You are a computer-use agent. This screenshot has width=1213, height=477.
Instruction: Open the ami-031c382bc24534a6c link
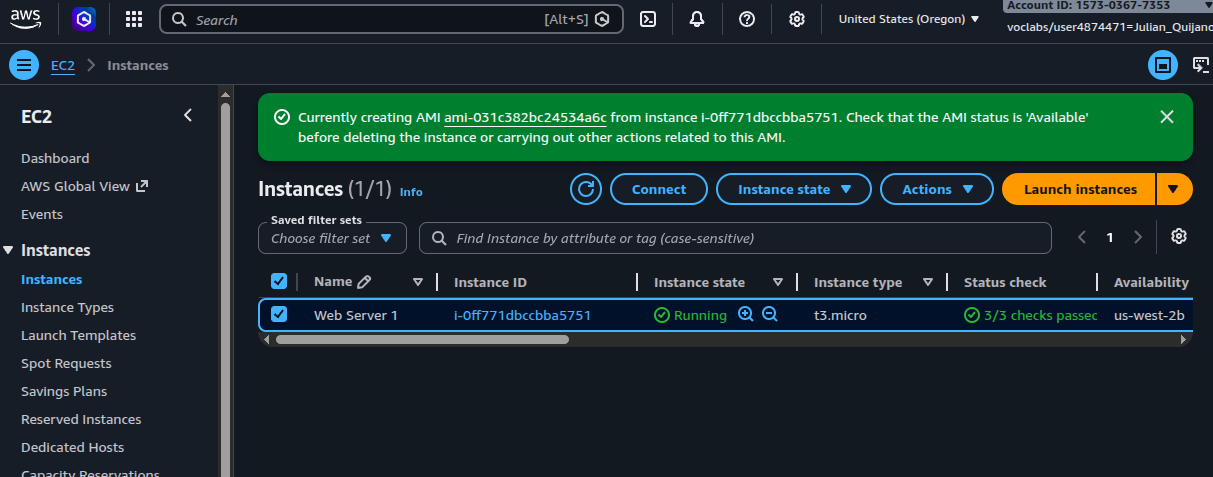click(x=526, y=117)
